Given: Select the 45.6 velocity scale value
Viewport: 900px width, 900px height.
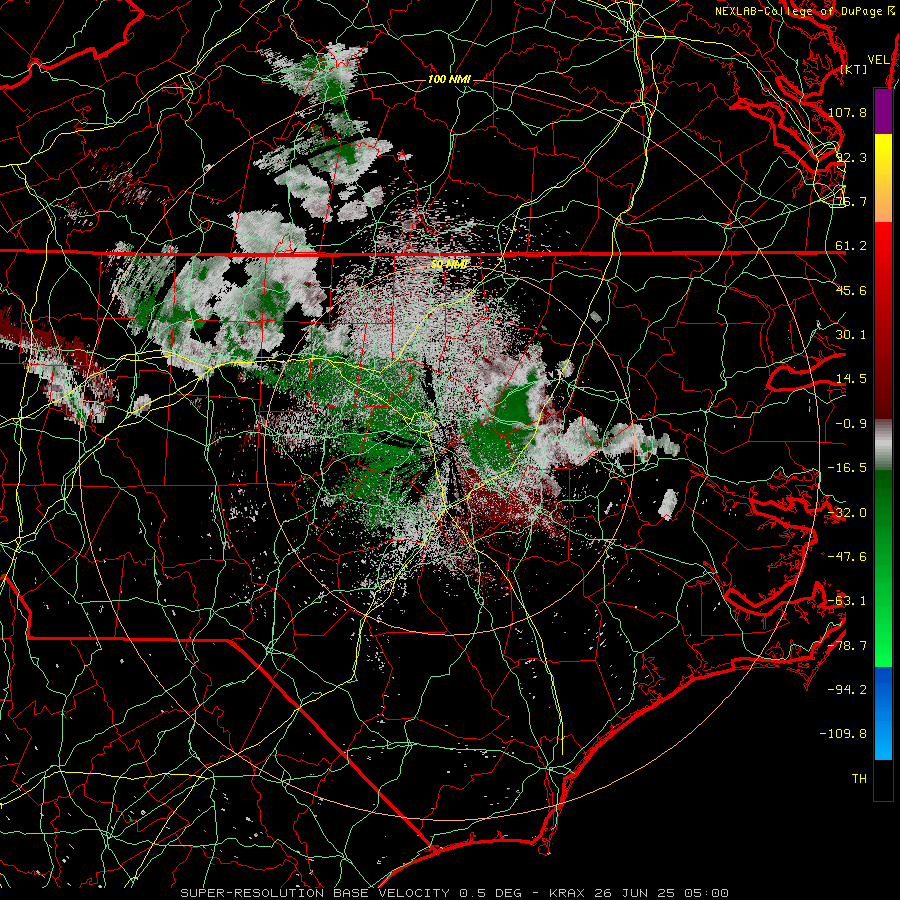Looking at the screenshot, I should [851, 290].
